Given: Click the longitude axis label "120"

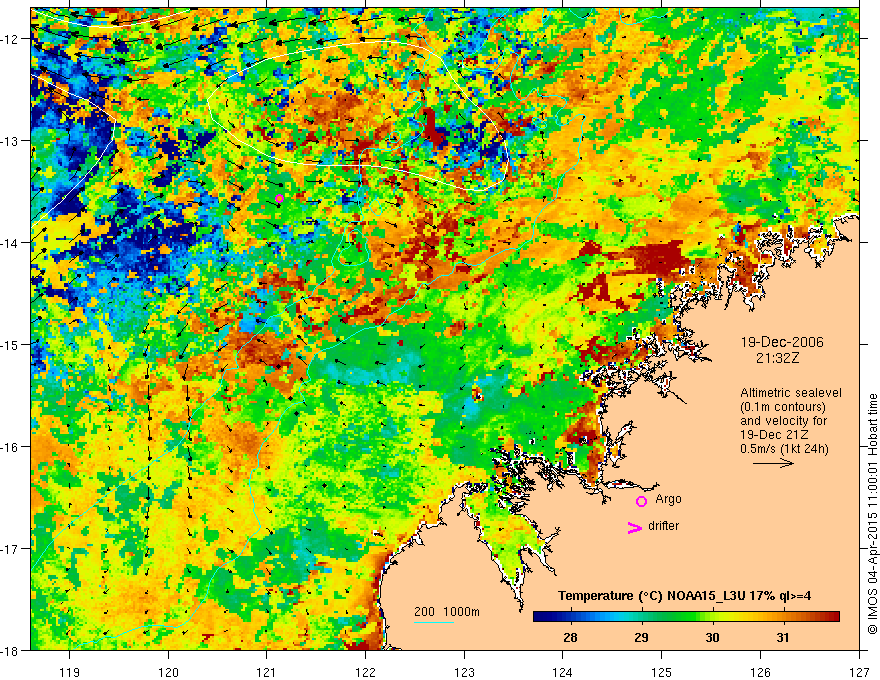Looking at the screenshot, I should coord(168,672).
